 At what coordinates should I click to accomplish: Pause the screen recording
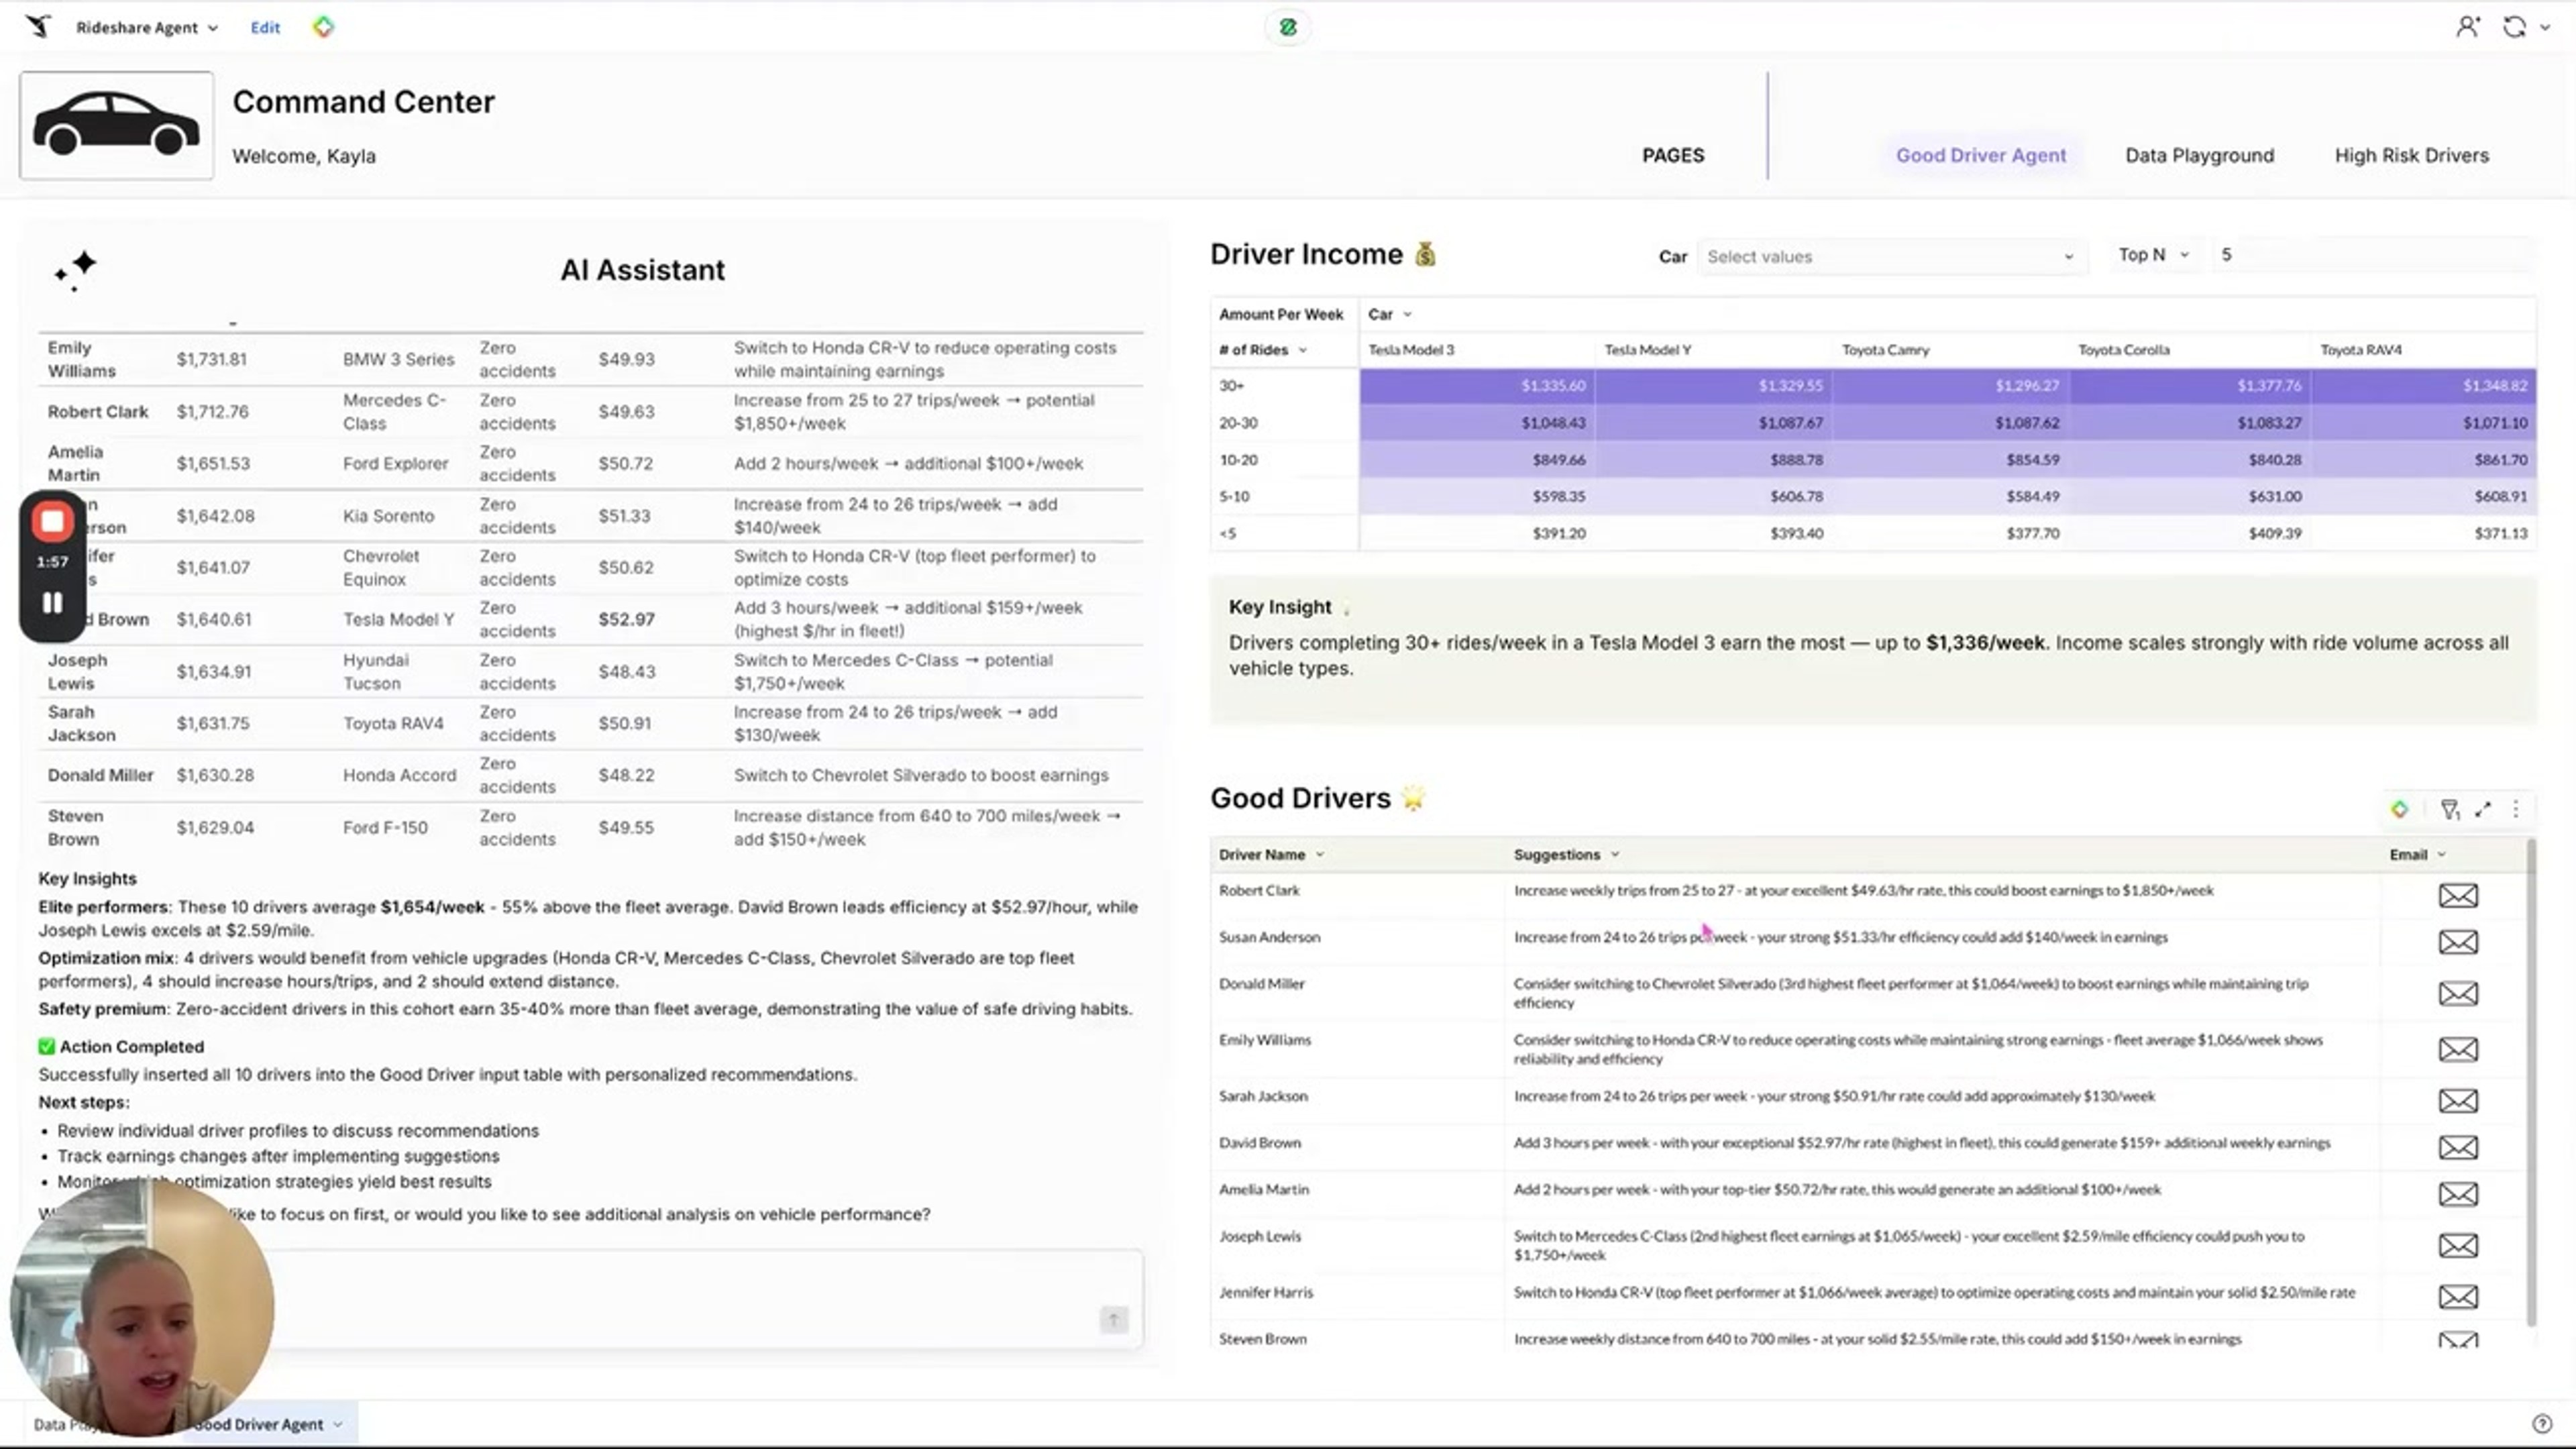coord(52,602)
